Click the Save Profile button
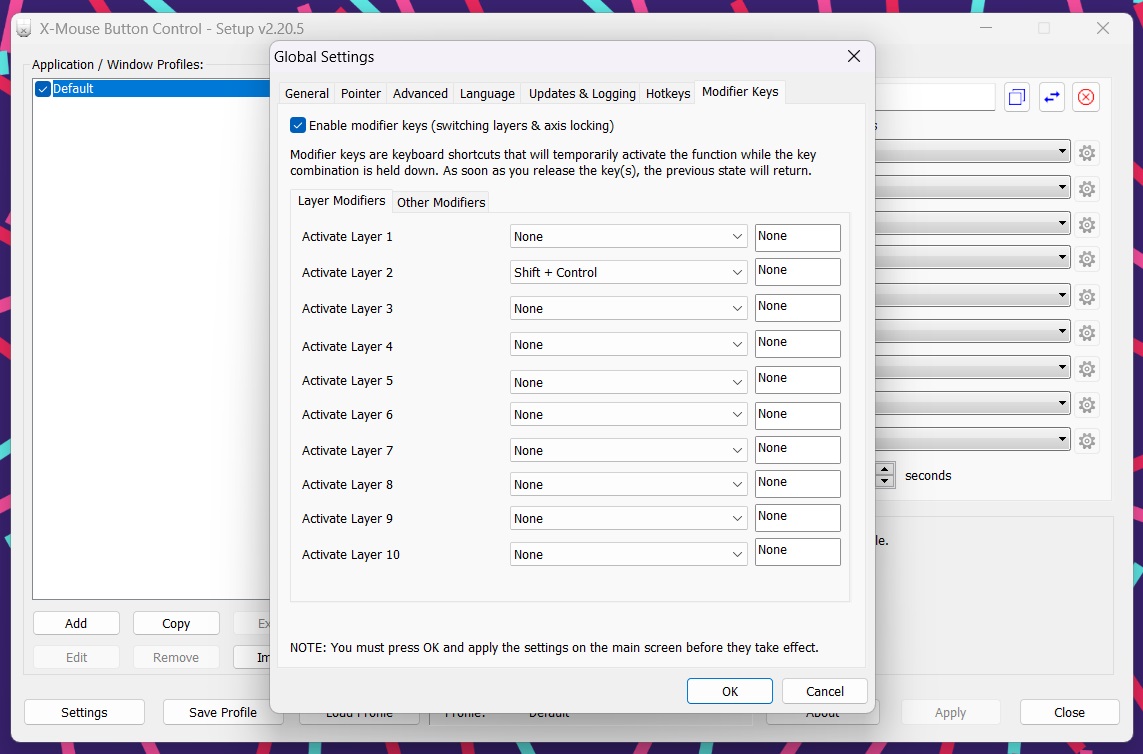Viewport: 1143px width, 754px height. click(223, 712)
